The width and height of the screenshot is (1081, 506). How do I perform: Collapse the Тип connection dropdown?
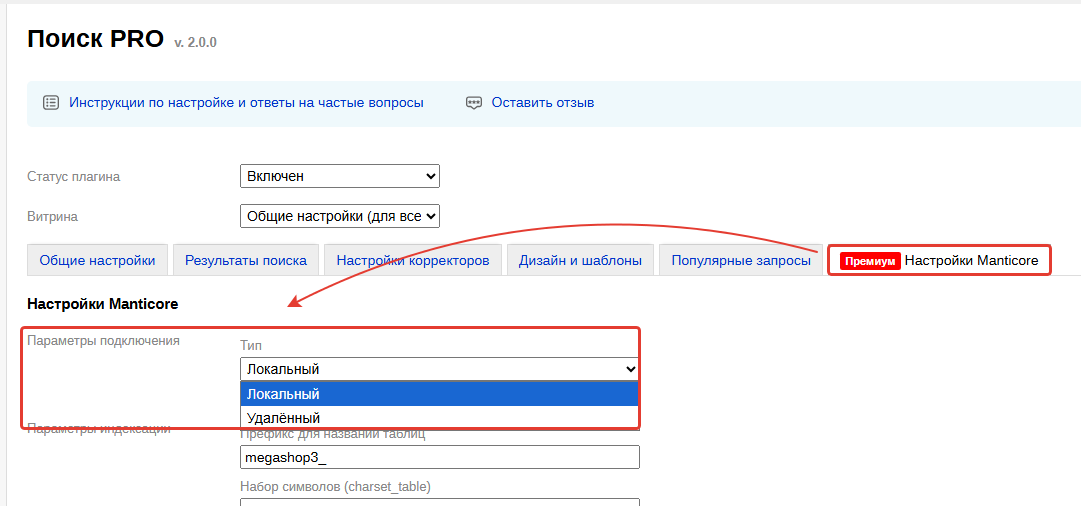coord(439,369)
